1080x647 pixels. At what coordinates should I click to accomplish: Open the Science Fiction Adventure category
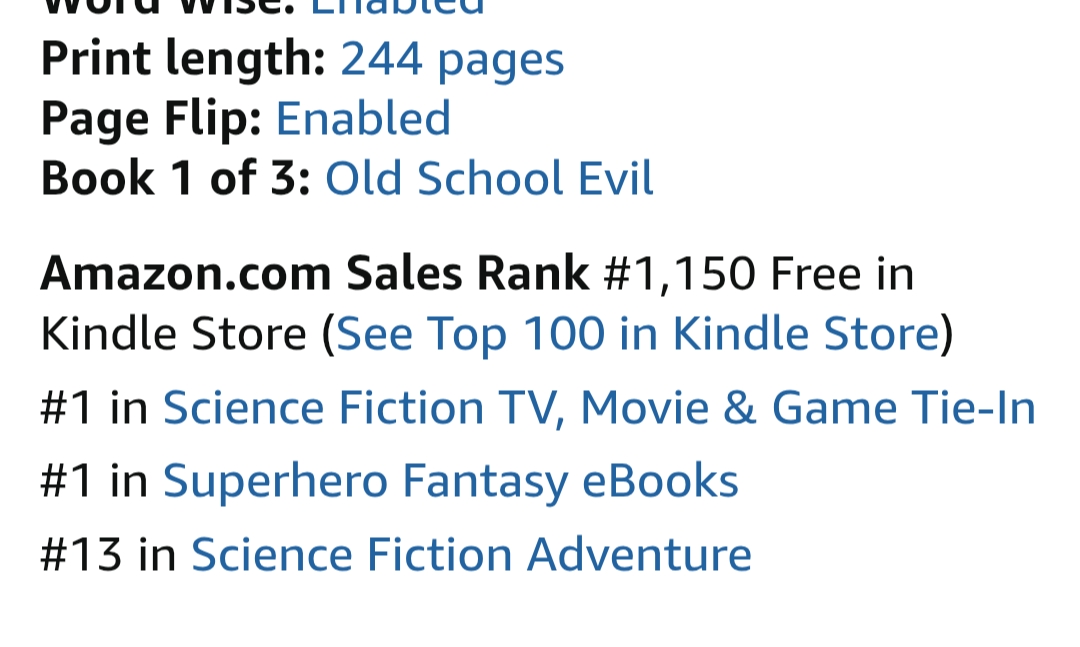471,555
